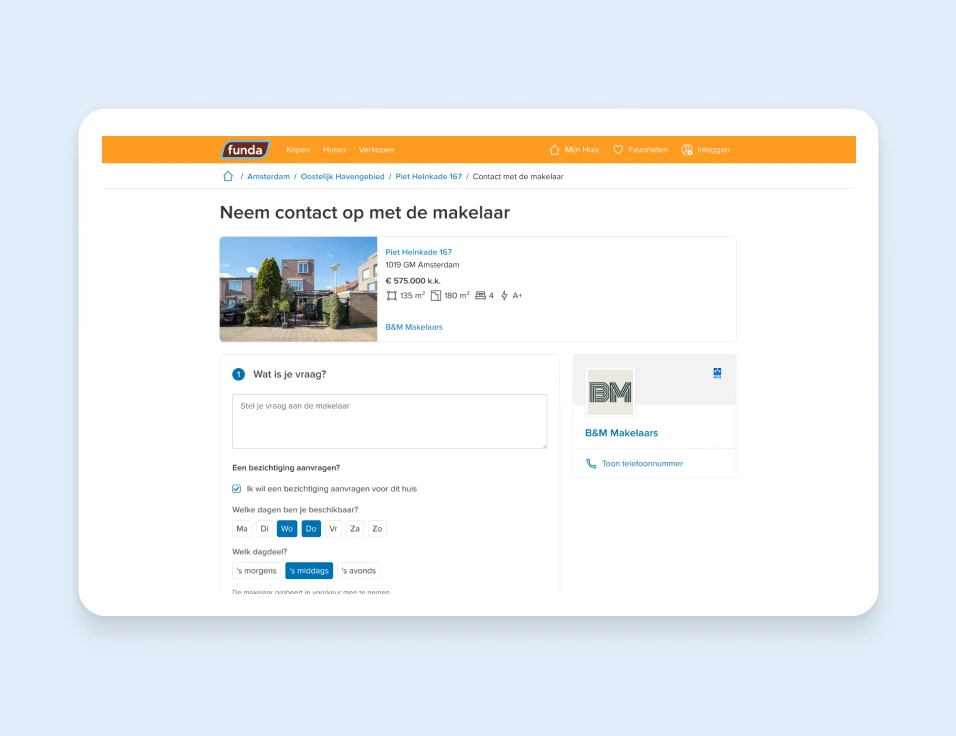Open the Favorieten text link
This screenshot has height=736, width=956.
[647, 150]
